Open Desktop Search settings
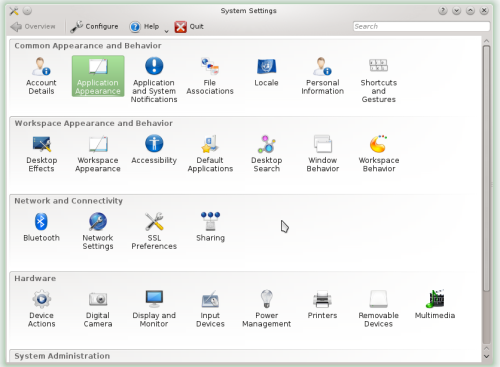 [266, 154]
